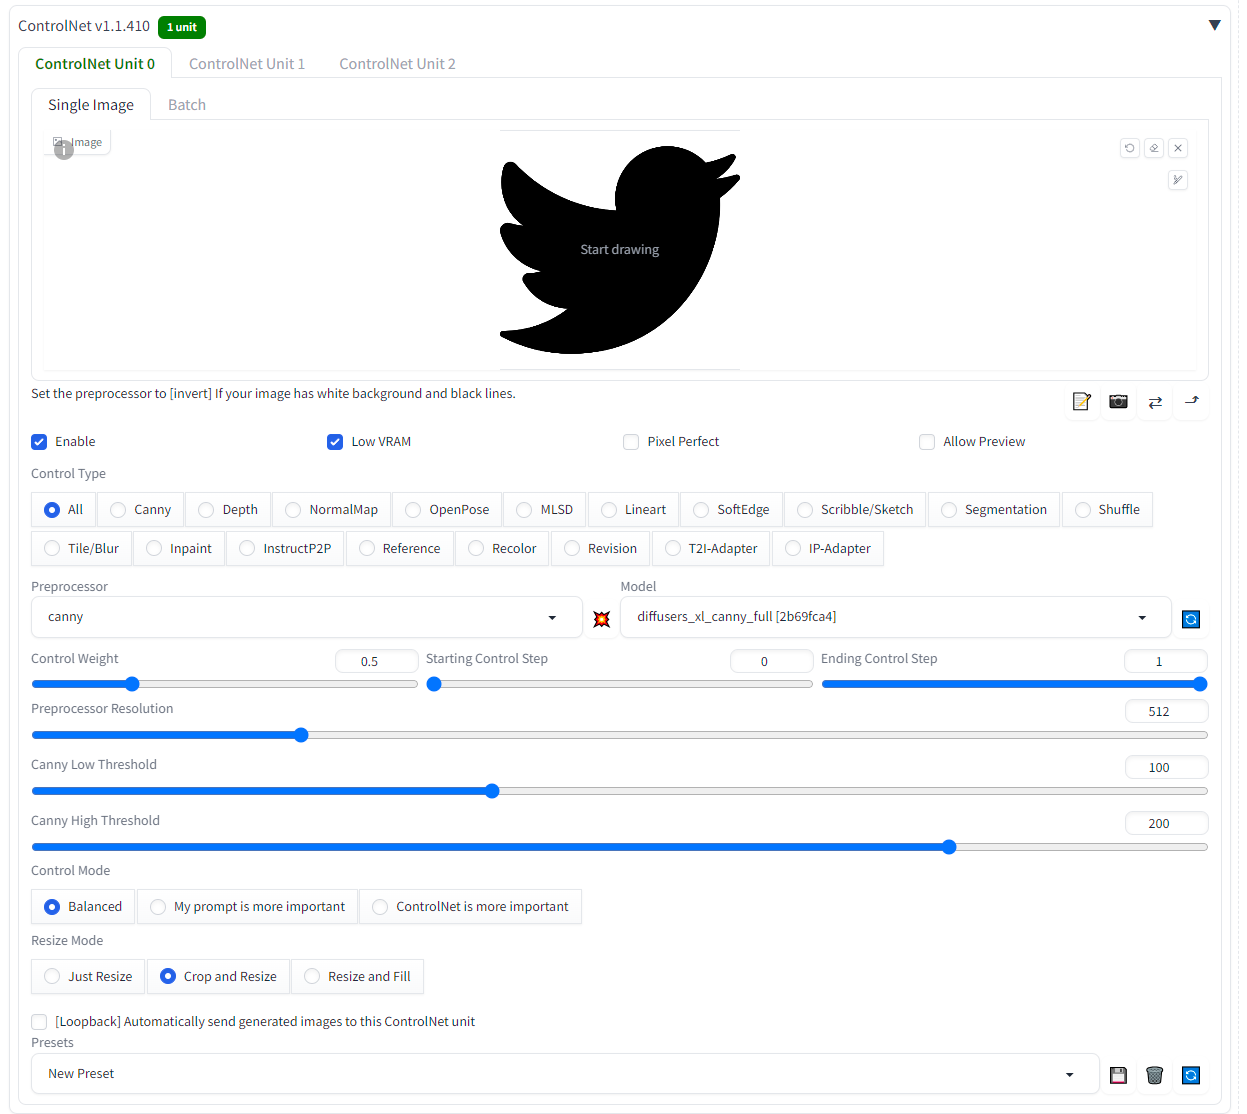Switch to the ControlNet Unit 1 tab

247,64
